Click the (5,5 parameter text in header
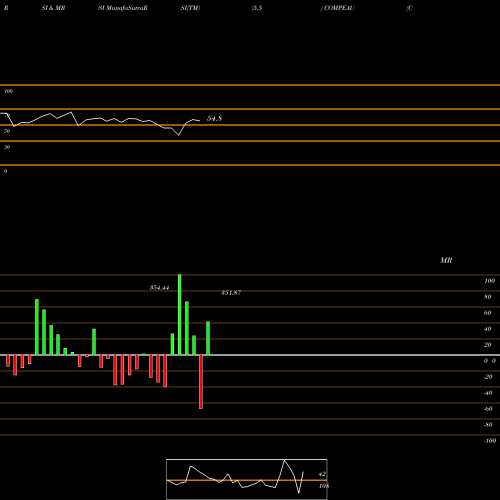 click(257, 8)
